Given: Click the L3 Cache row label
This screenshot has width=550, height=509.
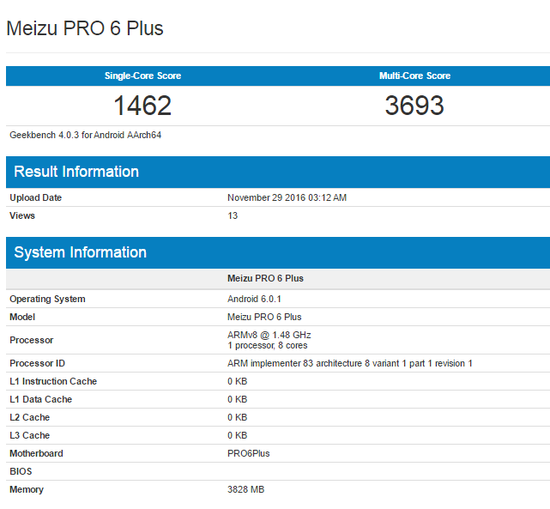Looking at the screenshot, I should [29, 435].
